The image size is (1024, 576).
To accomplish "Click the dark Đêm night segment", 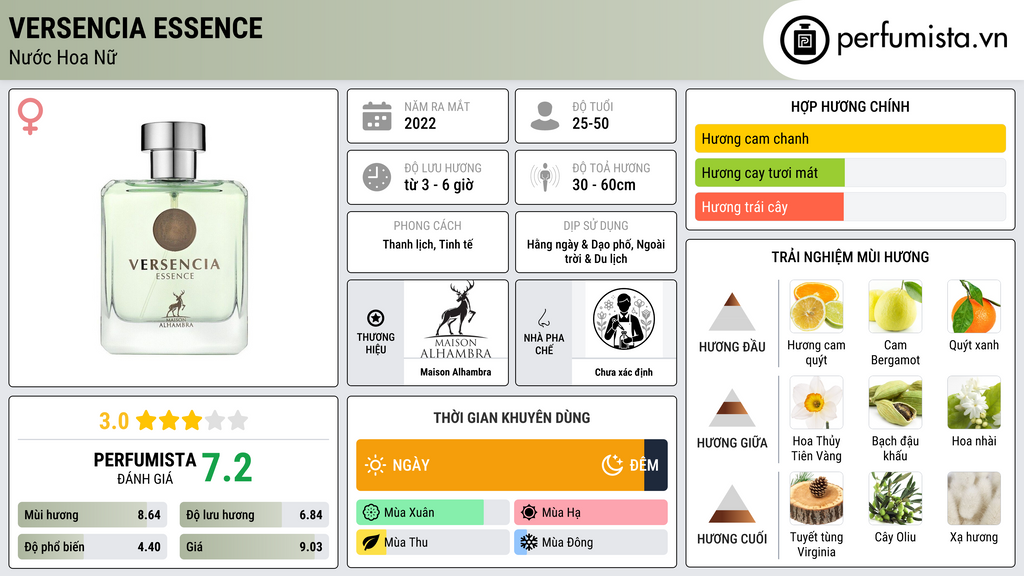I will [x=656, y=465].
